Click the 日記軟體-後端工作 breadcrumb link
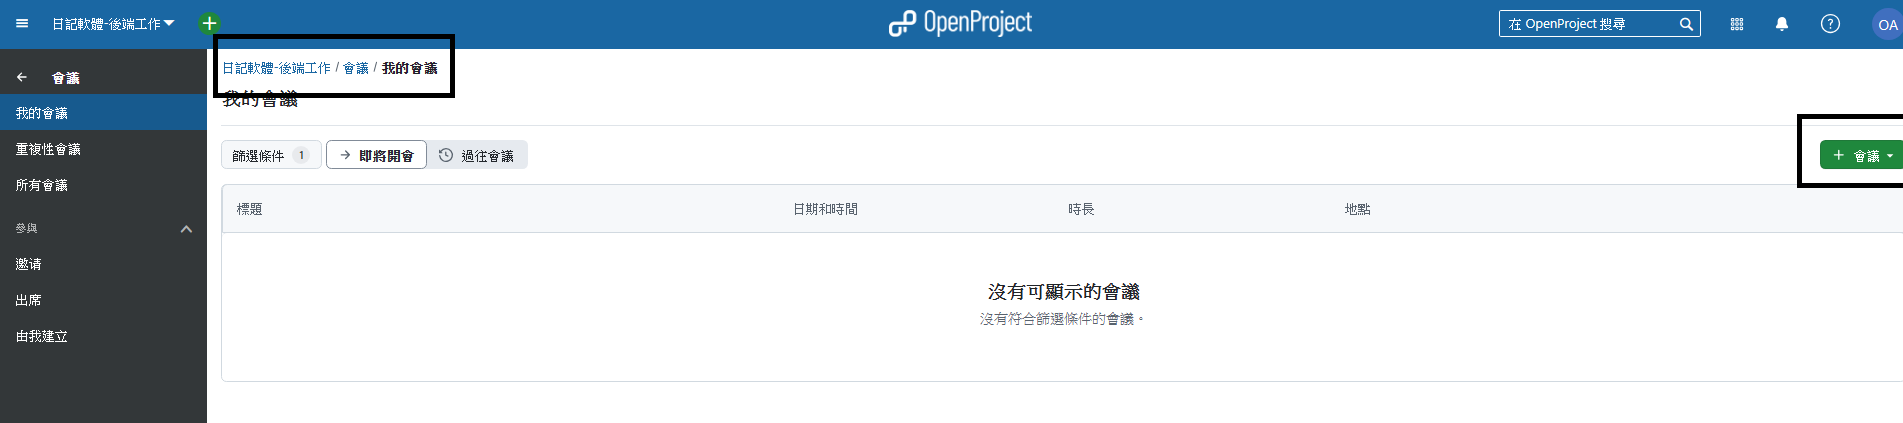Screen dimensions: 1903x423 (276, 68)
